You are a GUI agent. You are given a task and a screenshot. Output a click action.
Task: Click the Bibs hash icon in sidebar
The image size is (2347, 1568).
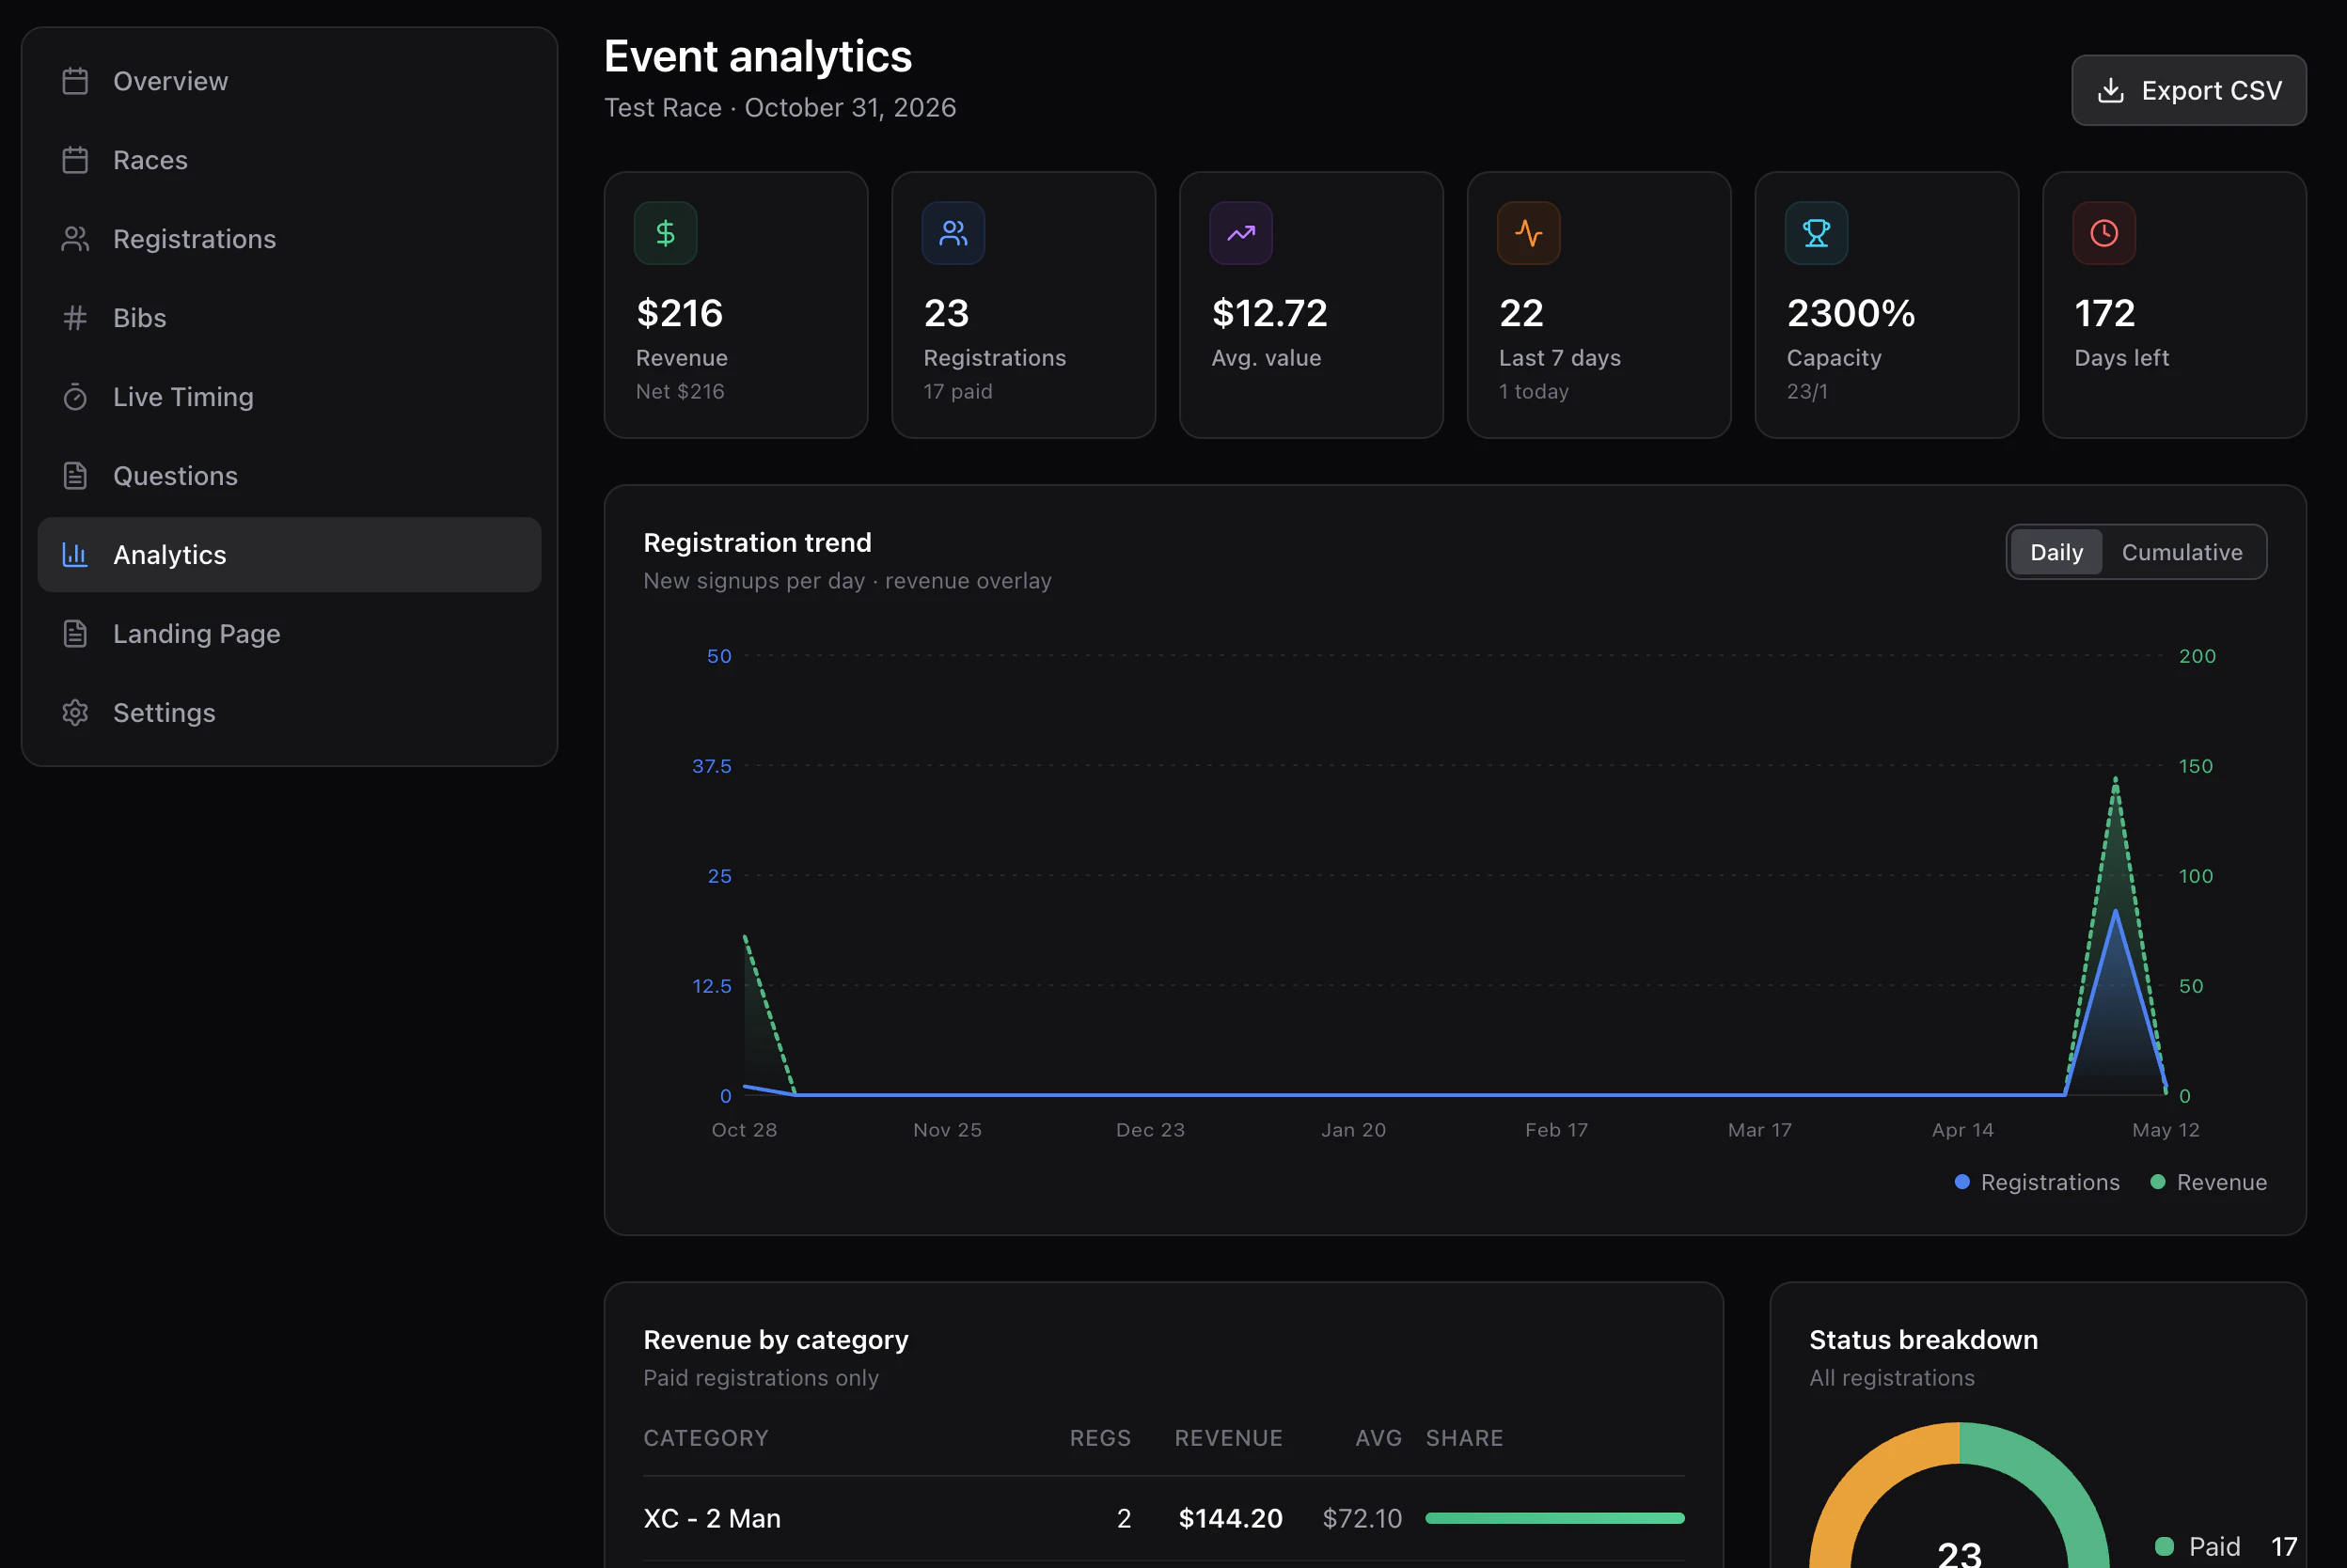click(x=75, y=318)
